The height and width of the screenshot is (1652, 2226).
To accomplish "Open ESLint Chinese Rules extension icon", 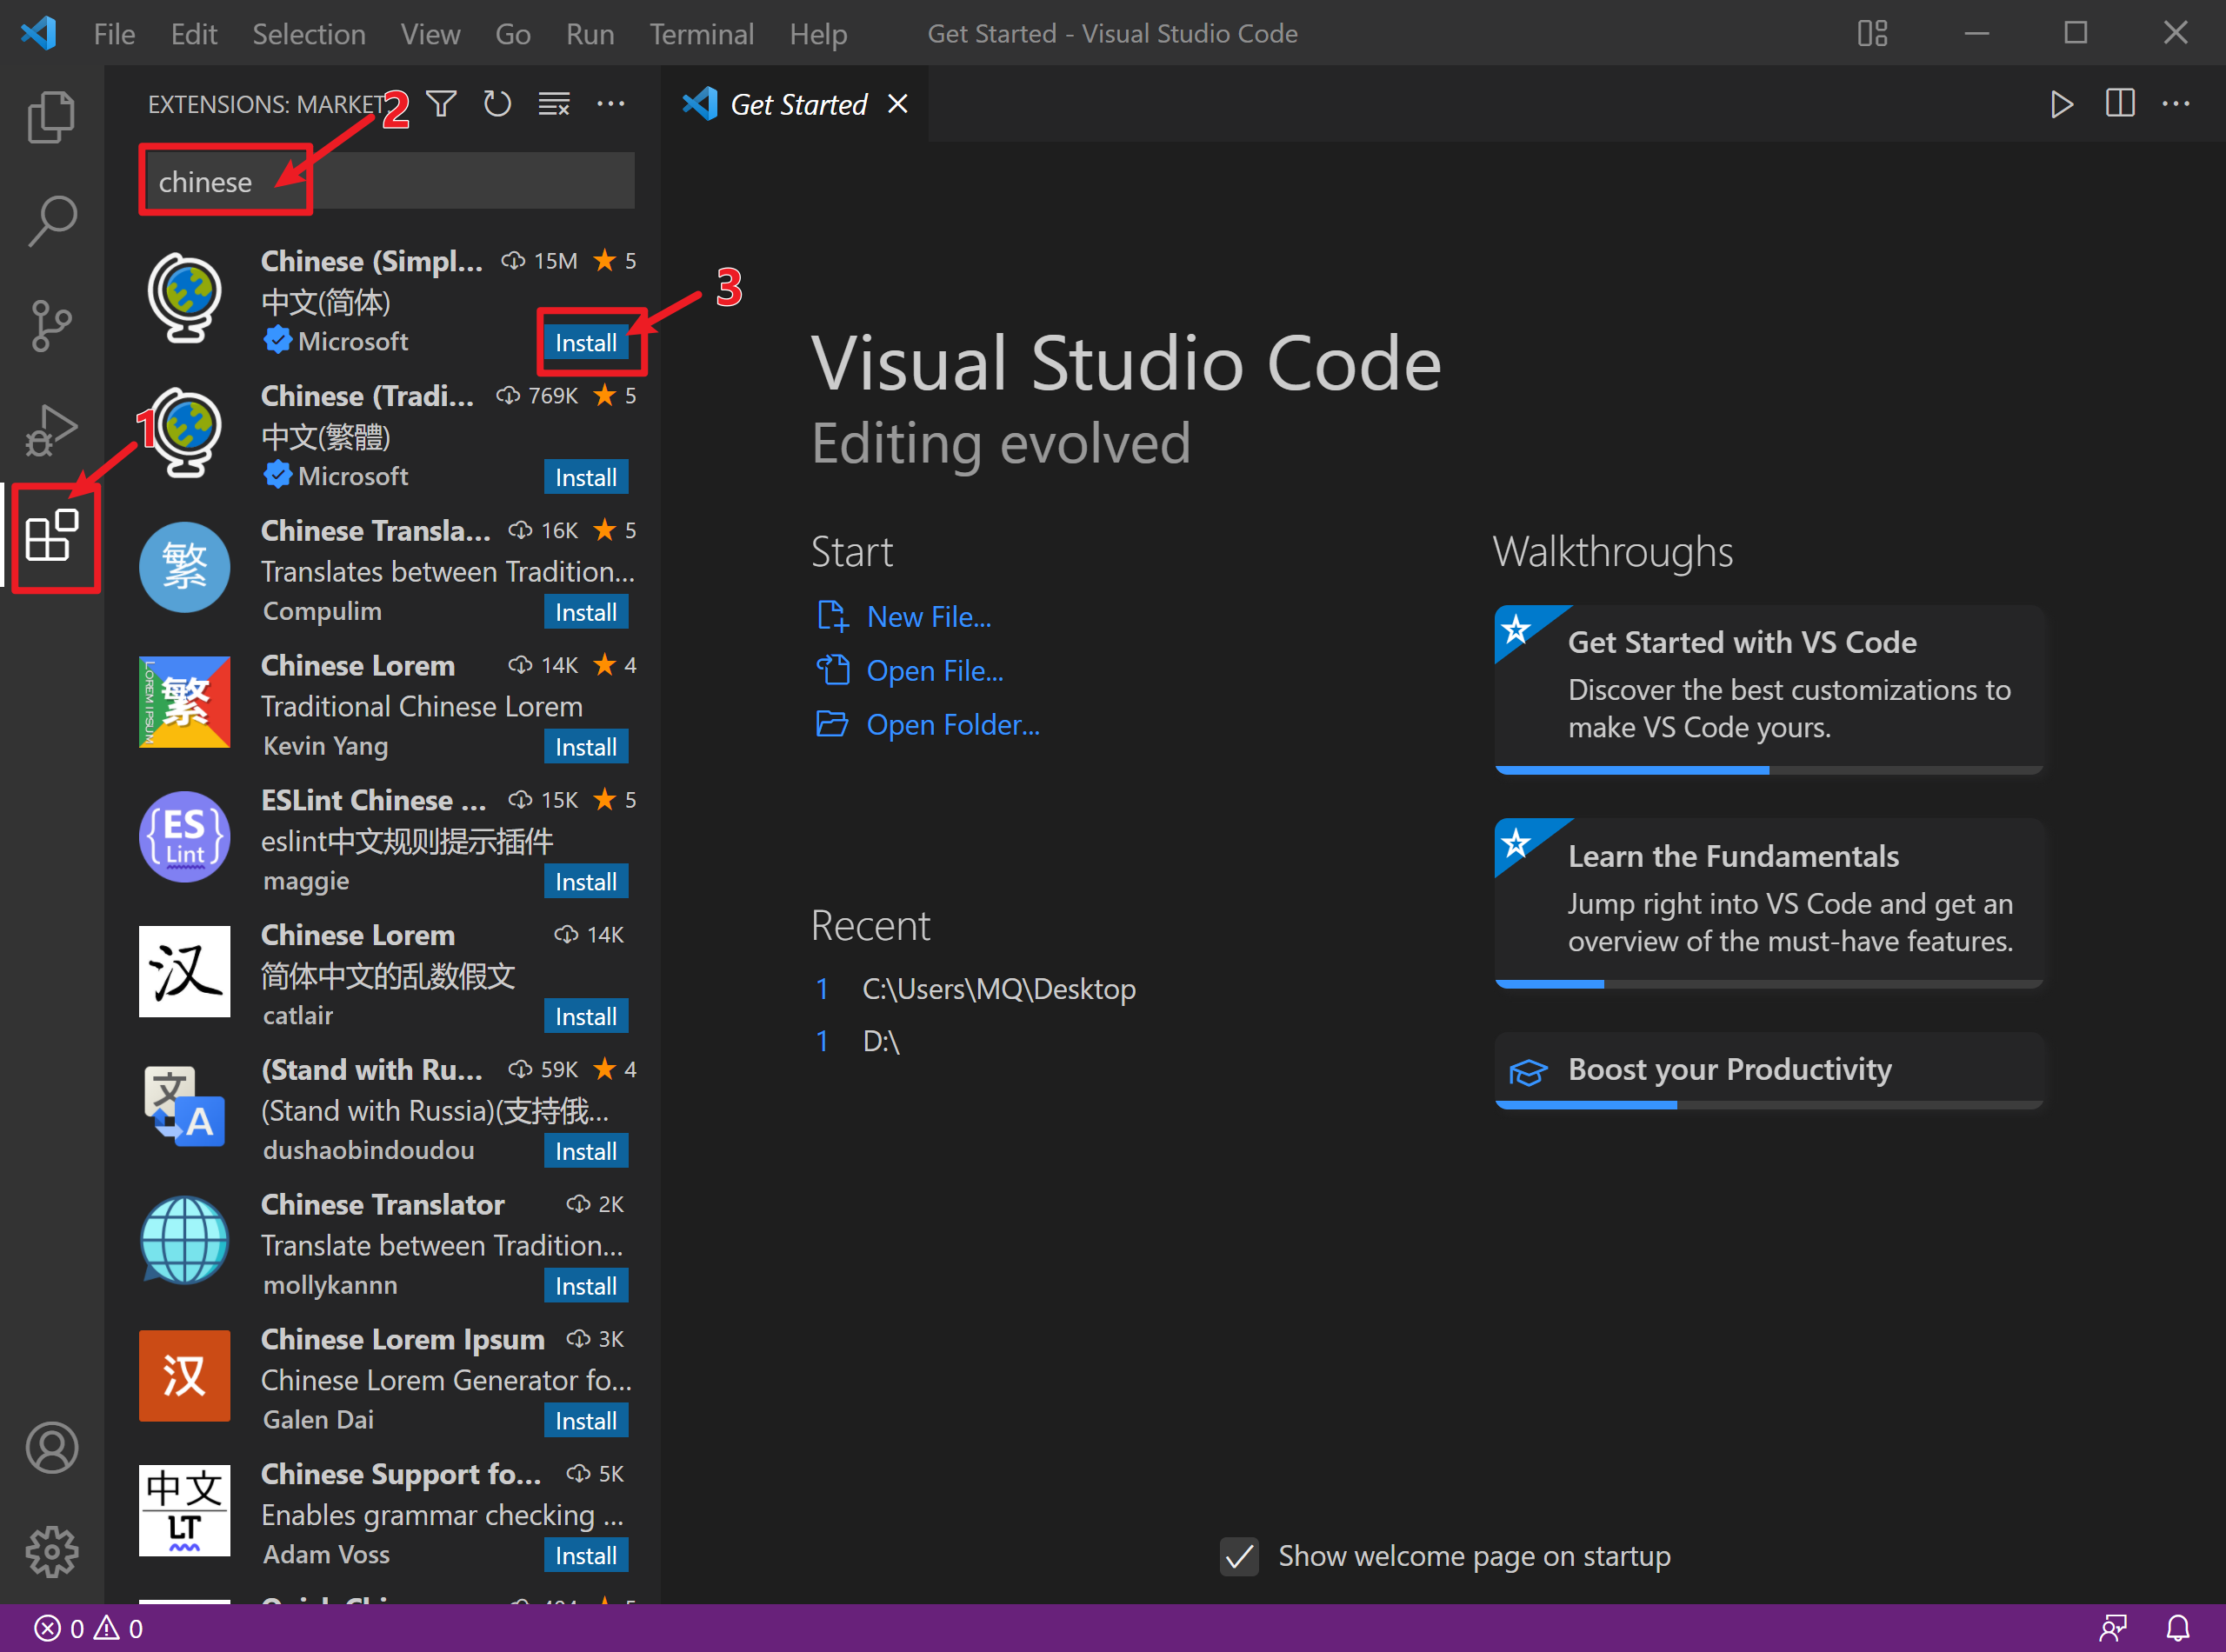I will (x=184, y=837).
